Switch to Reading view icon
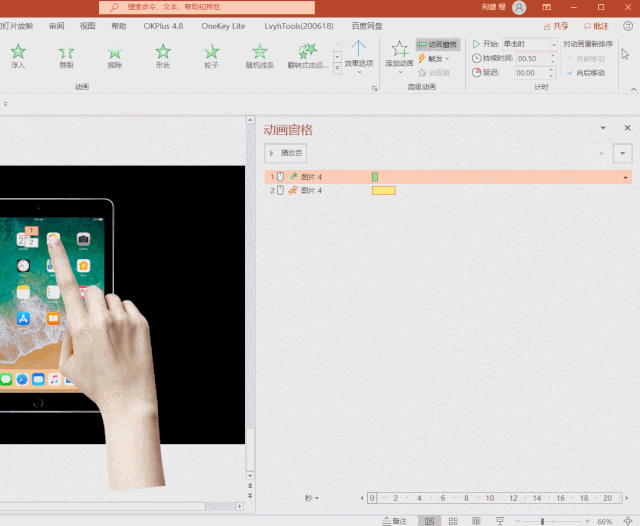 [x=476, y=521]
